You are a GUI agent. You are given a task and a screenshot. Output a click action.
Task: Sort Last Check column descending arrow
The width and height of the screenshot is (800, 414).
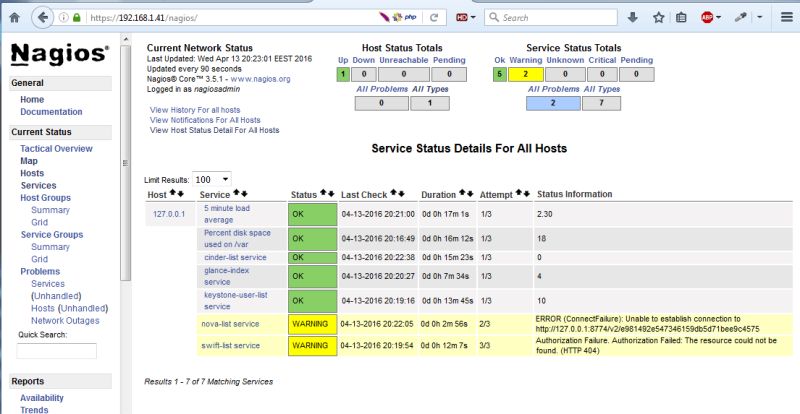click(401, 193)
